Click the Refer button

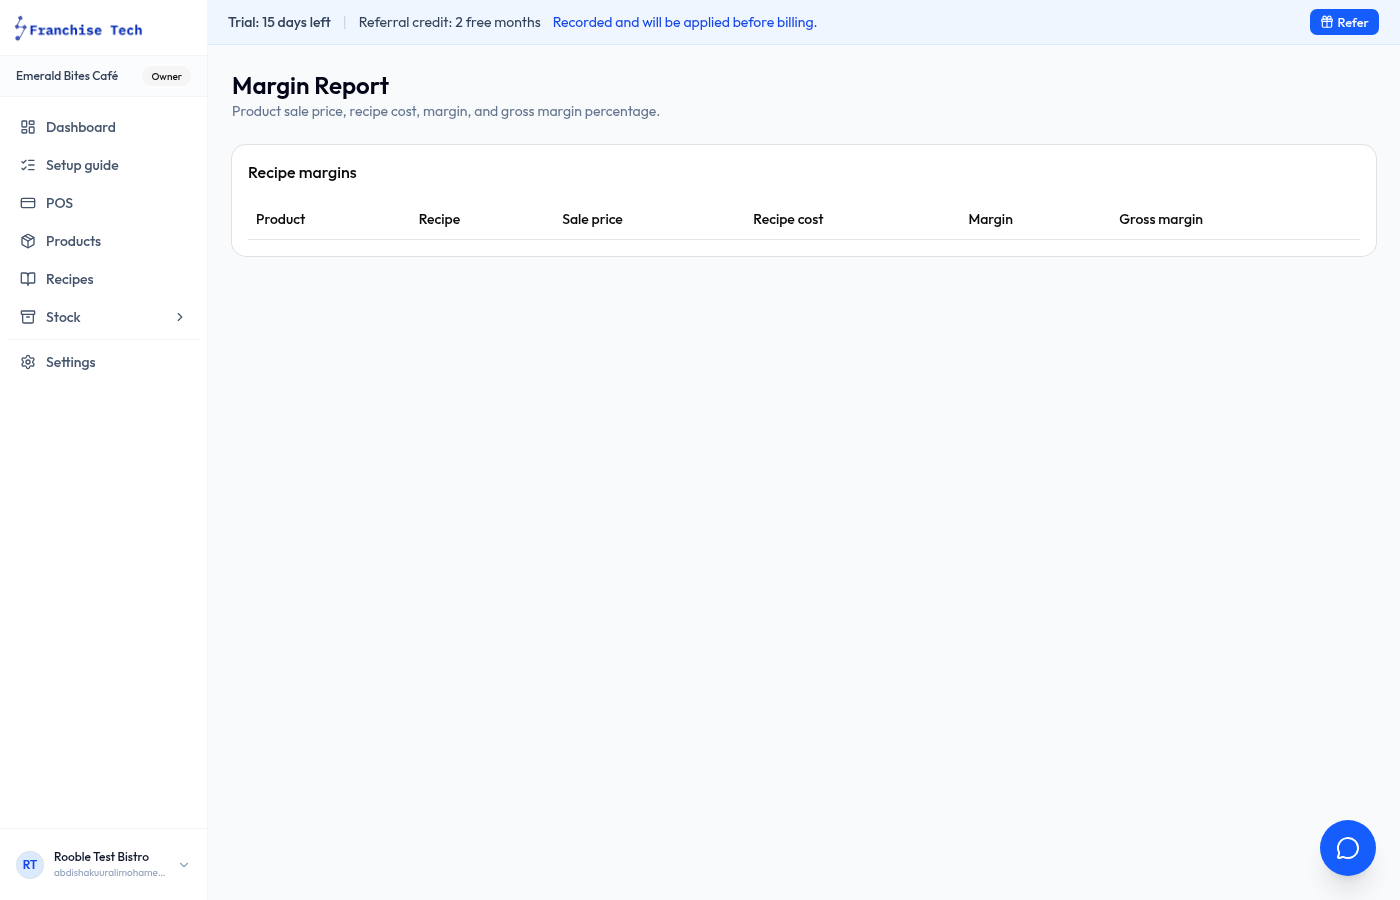(1344, 22)
